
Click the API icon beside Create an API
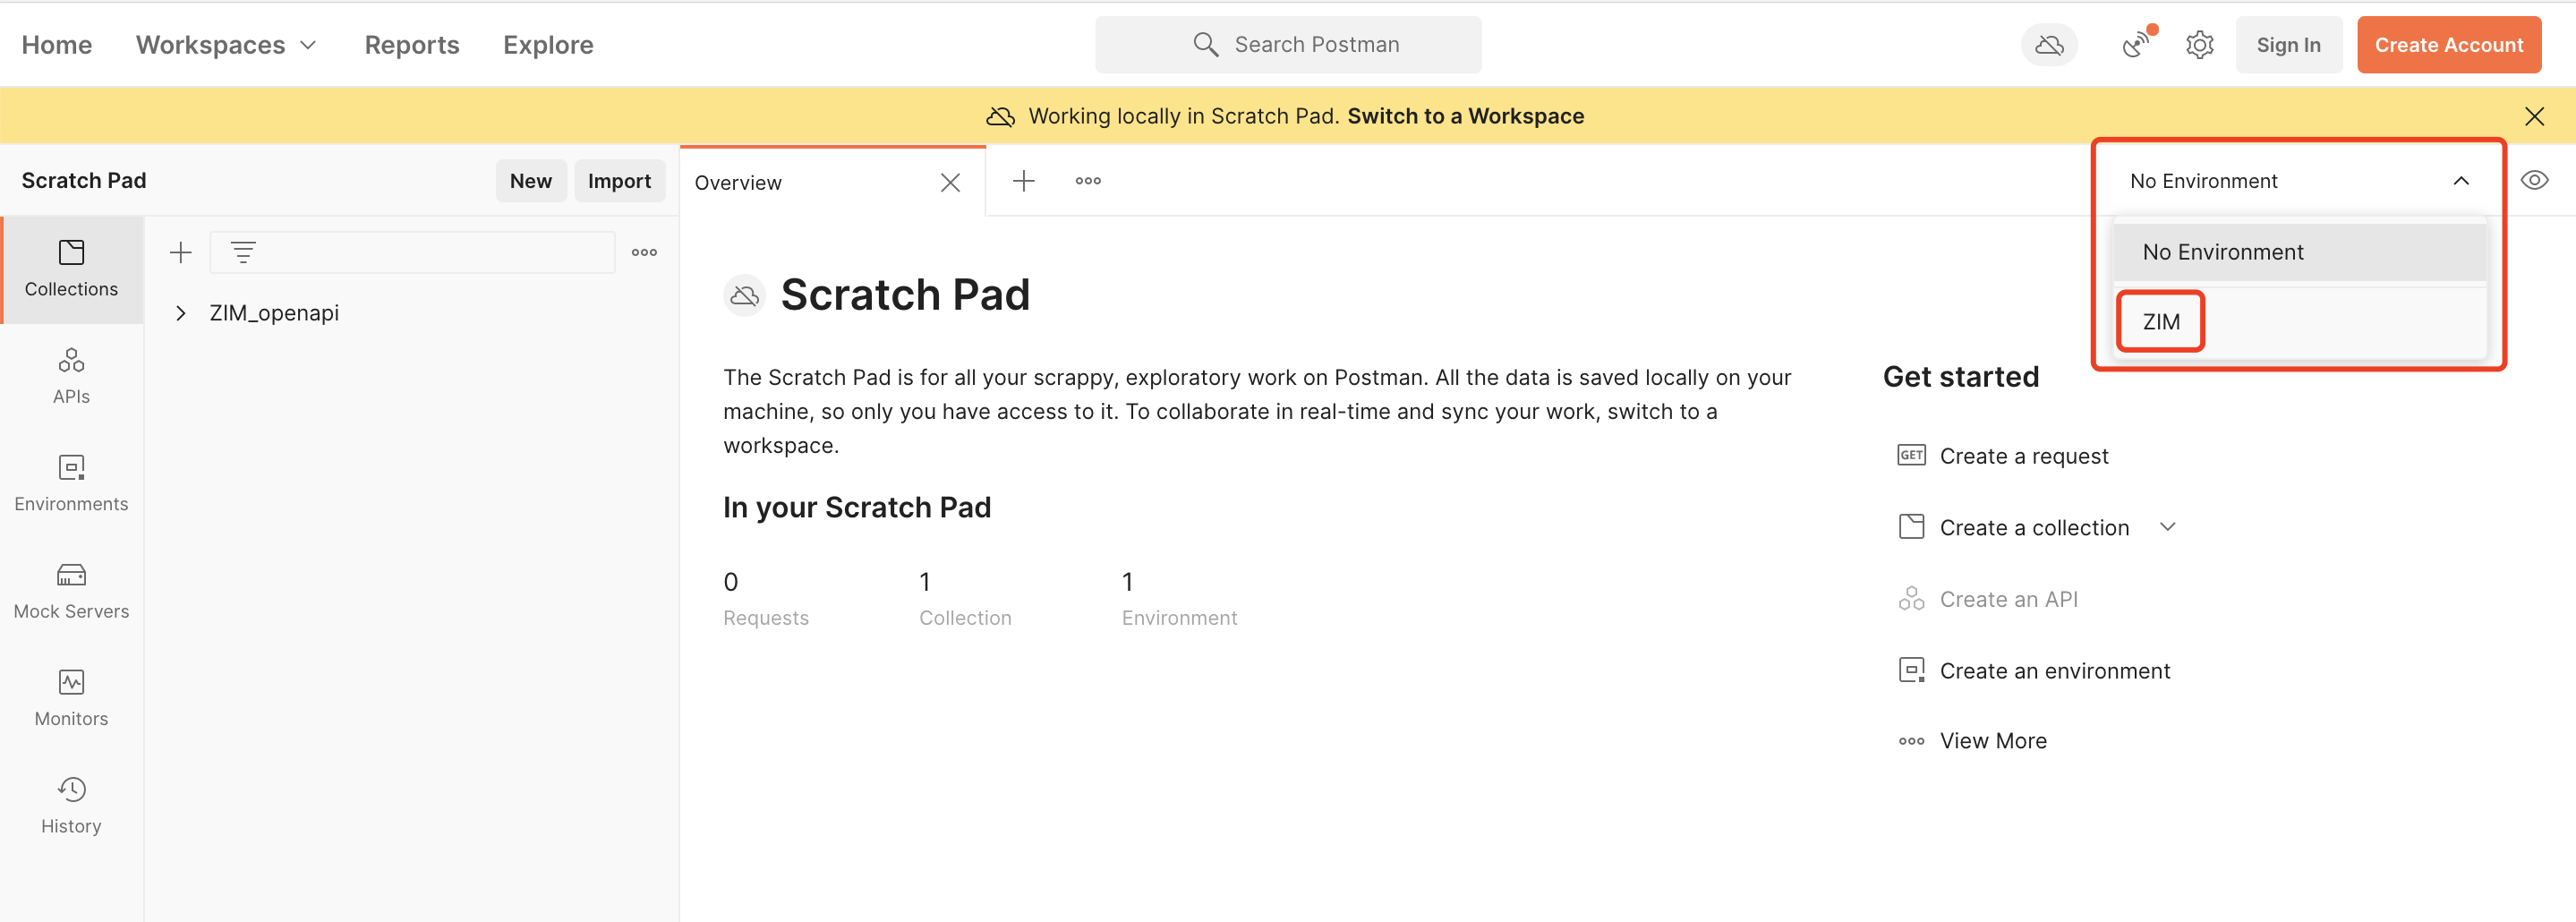click(1911, 598)
